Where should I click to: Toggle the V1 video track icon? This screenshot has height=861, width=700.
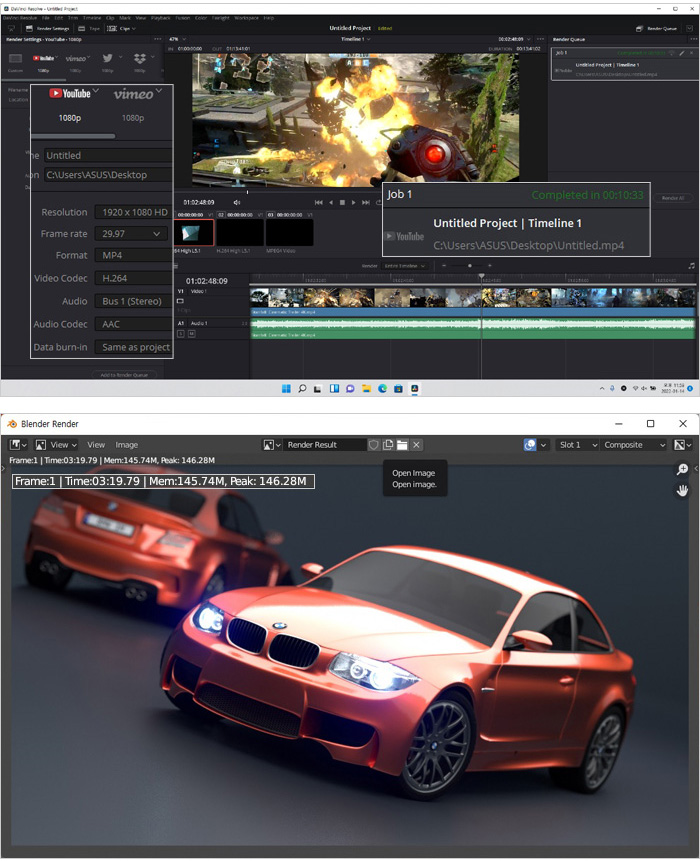180,301
